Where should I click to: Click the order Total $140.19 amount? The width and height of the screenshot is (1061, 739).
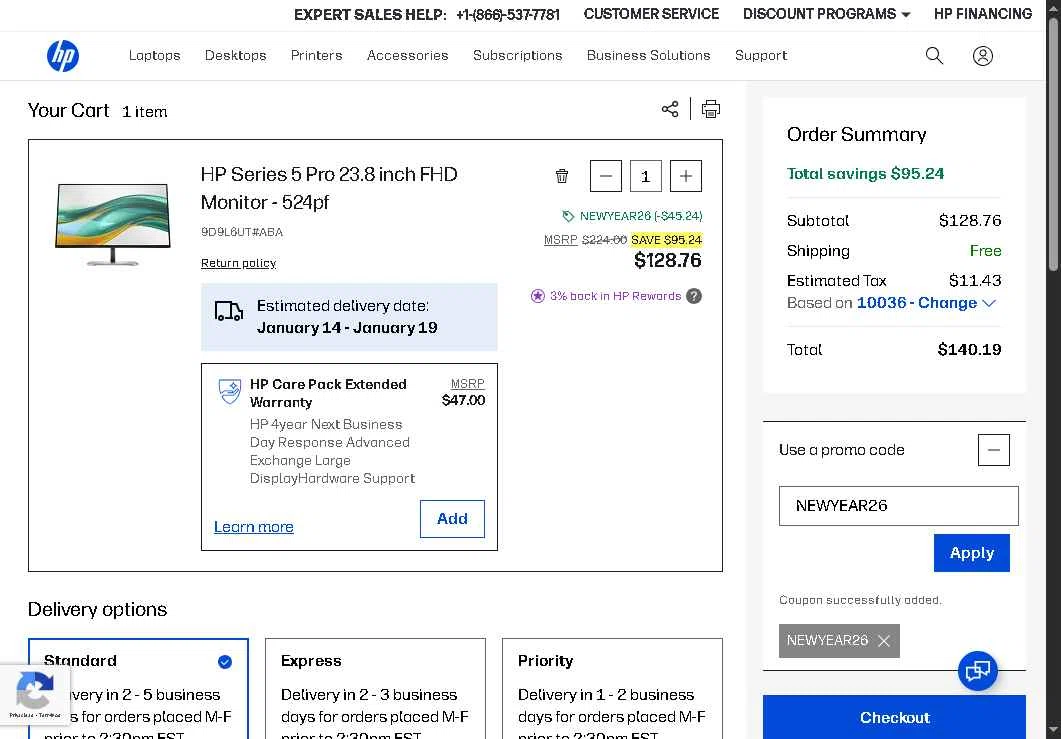(969, 350)
